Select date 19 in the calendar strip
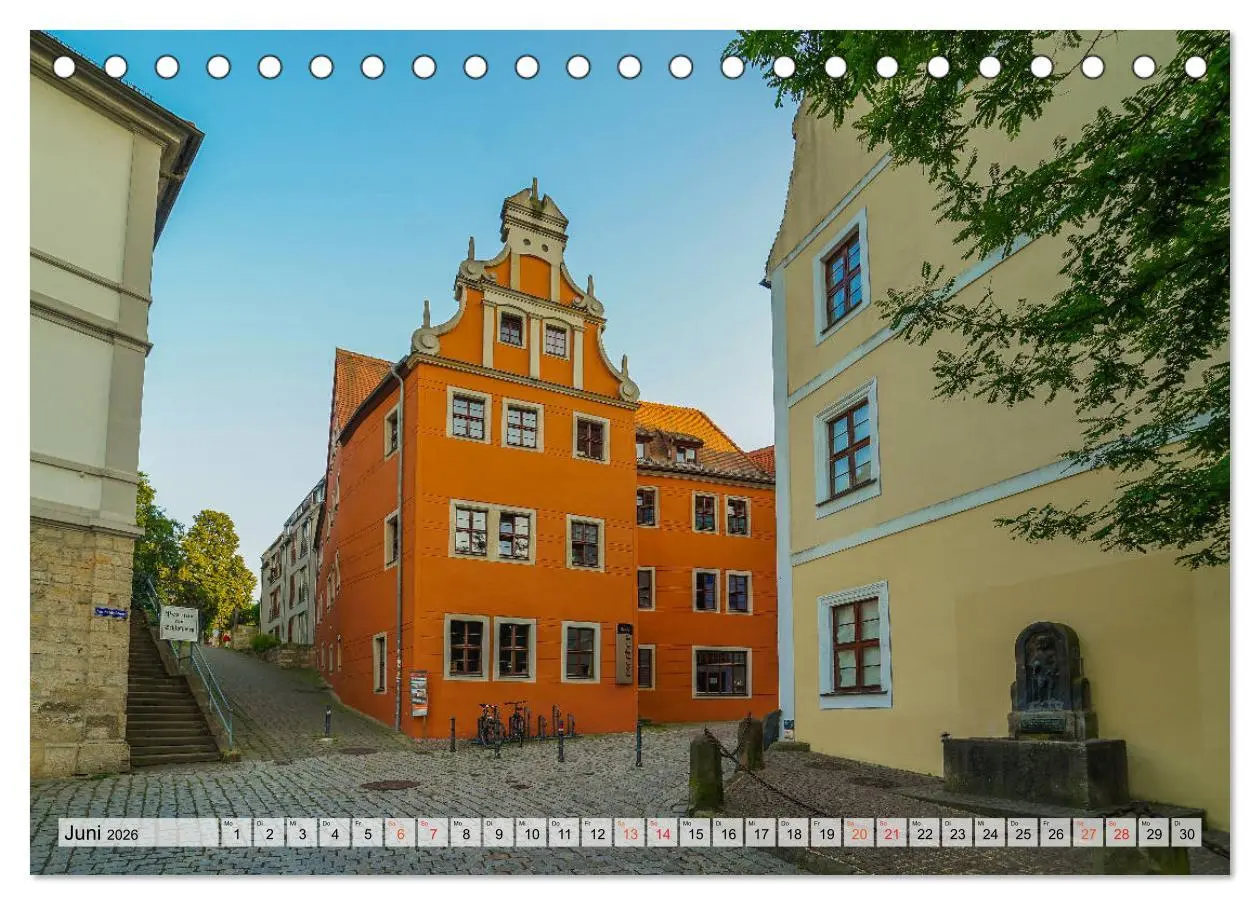 [x=826, y=833]
